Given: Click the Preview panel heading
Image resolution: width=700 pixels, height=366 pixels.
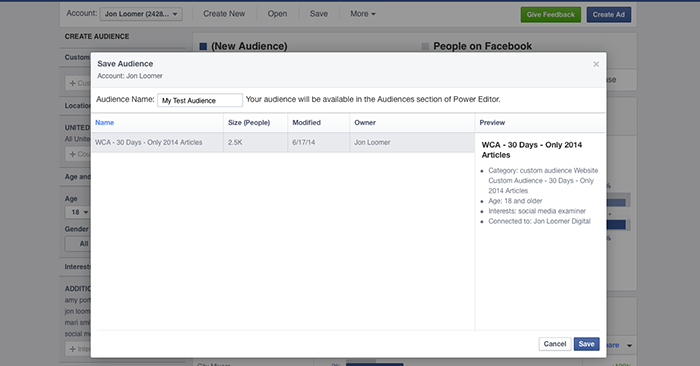Looking at the screenshot, I should [492, 122].
